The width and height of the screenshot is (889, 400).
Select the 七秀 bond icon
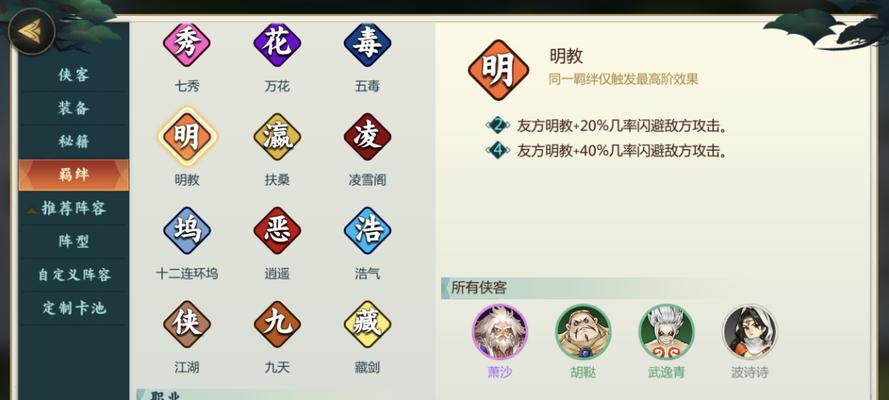coord(187,44)
